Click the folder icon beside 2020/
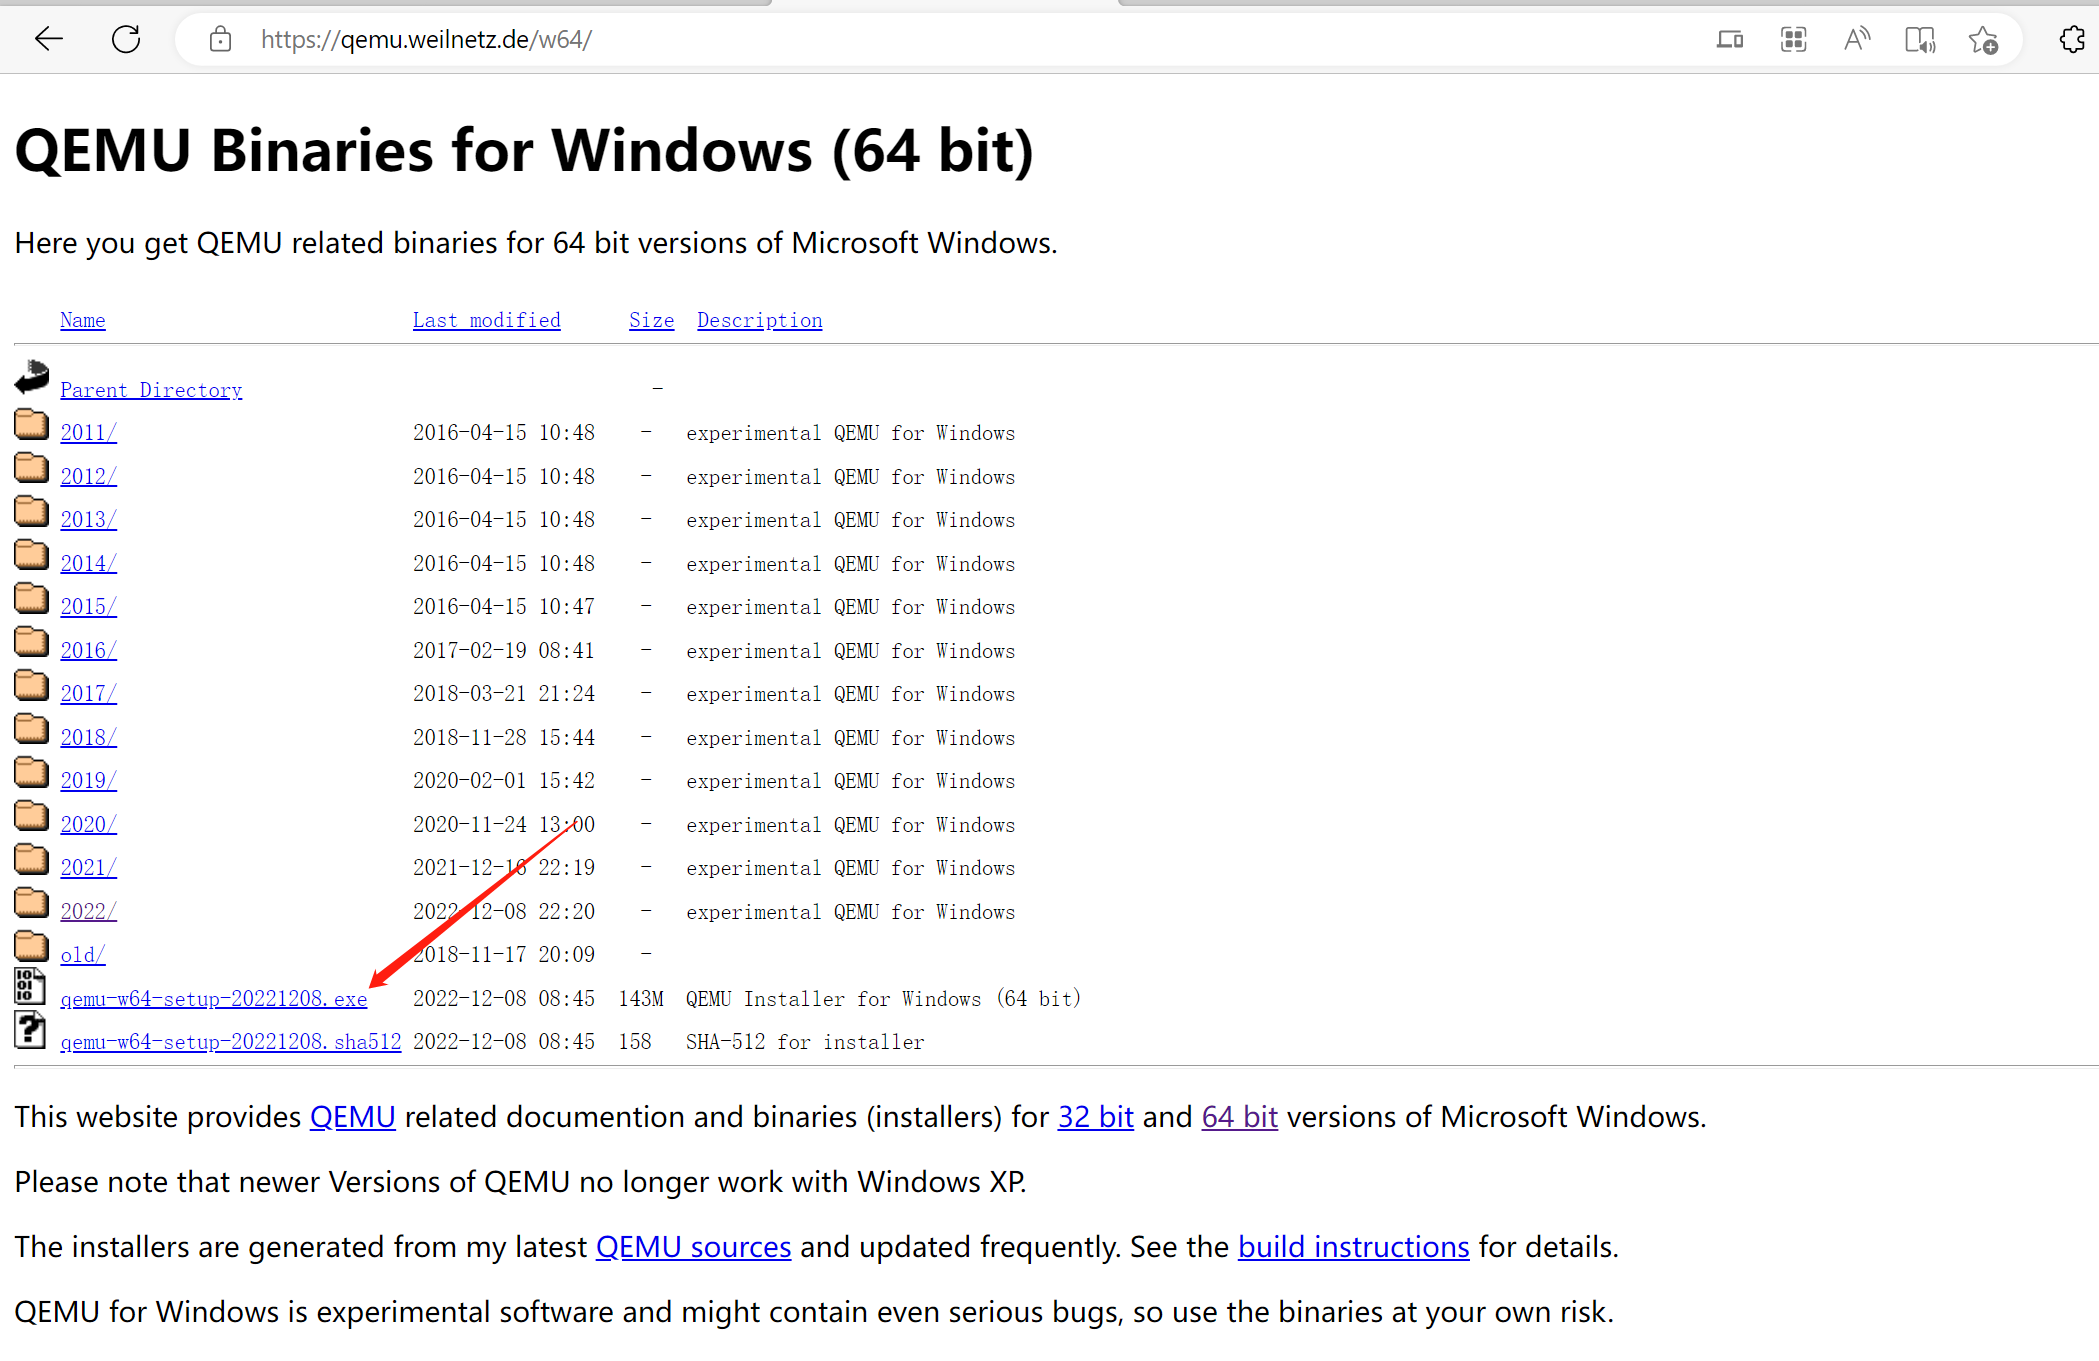 click(31, 815)
